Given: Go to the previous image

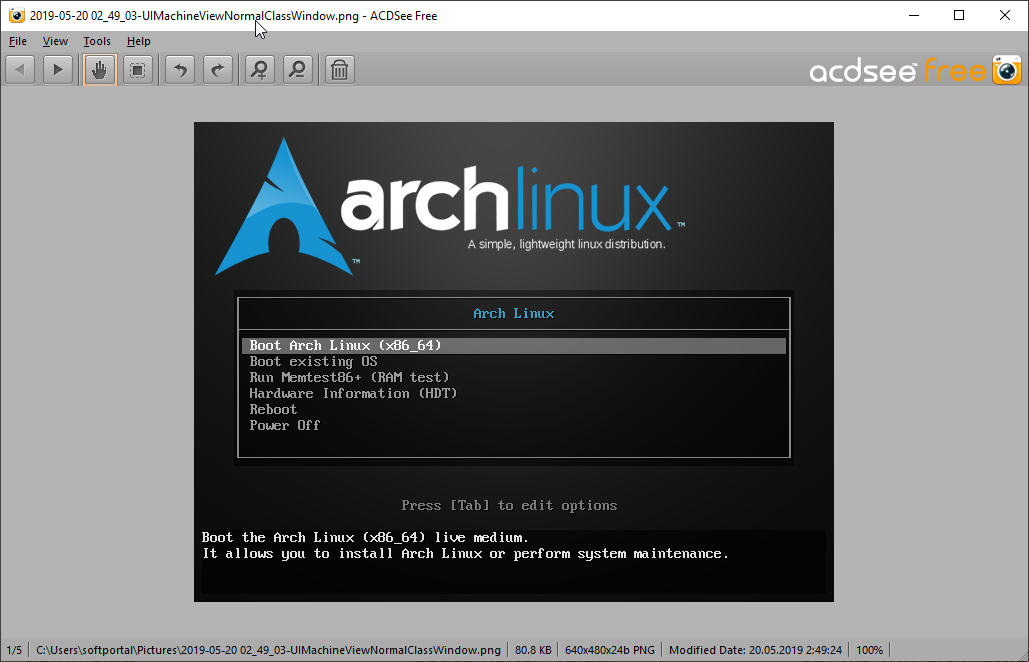Looking at the screenshot, I should [x=20, y=70].
